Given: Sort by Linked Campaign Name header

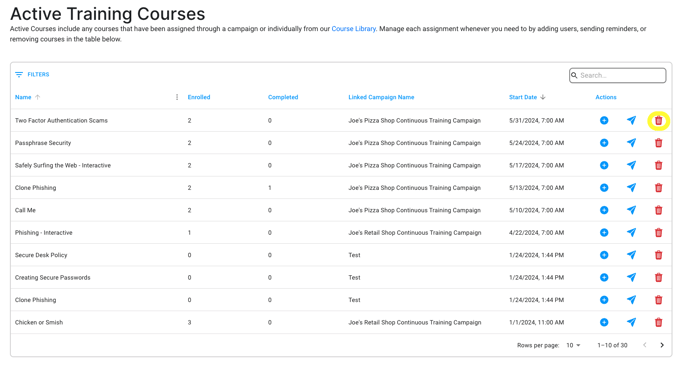Looking at the screenshot, I should tap(381, 97).
